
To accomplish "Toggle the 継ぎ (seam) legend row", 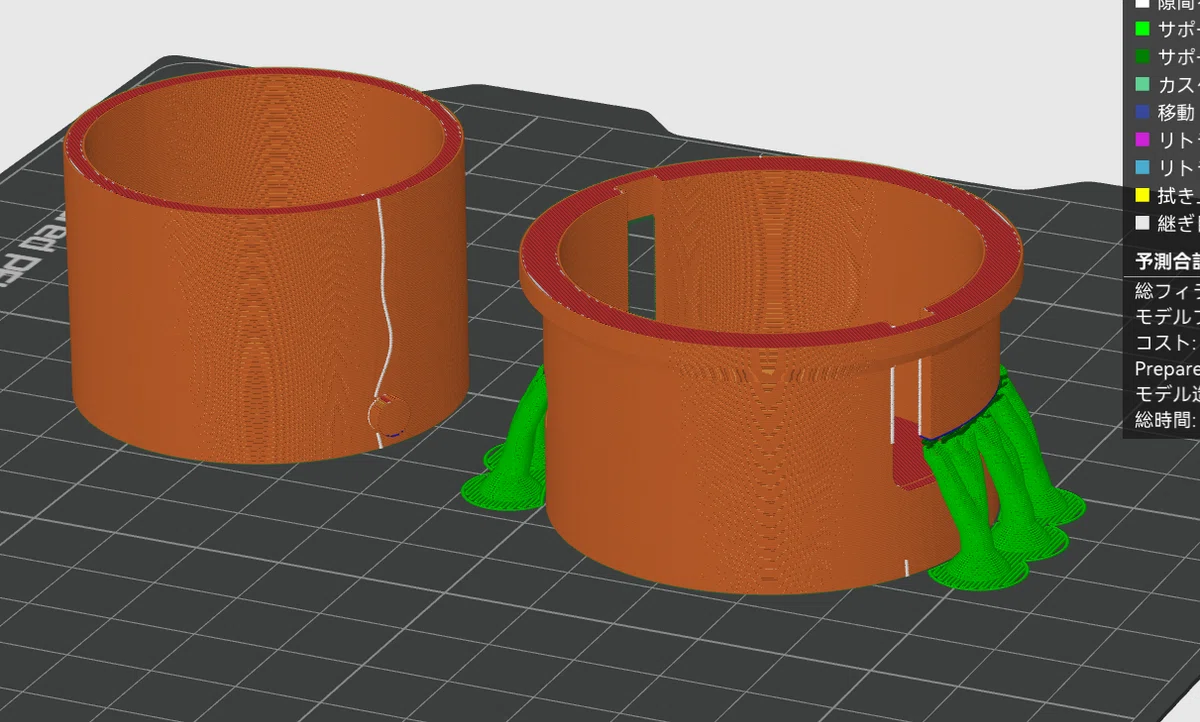I will pyautogui.click(x=1166, y=224).
